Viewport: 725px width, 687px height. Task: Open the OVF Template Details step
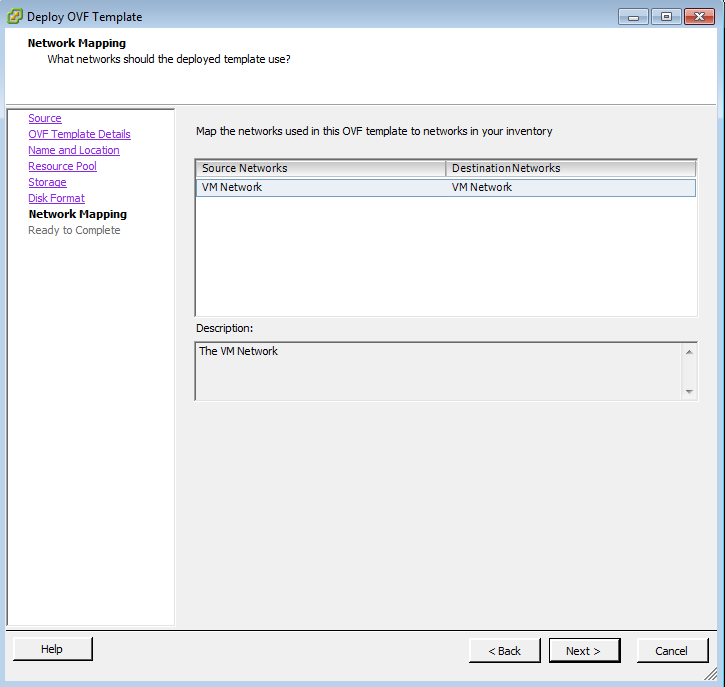[x=80, y=134]
